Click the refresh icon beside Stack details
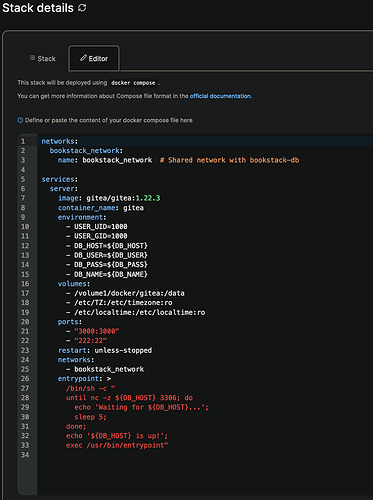The height and width of the screenshot is (500, 373). pos(82,8)
